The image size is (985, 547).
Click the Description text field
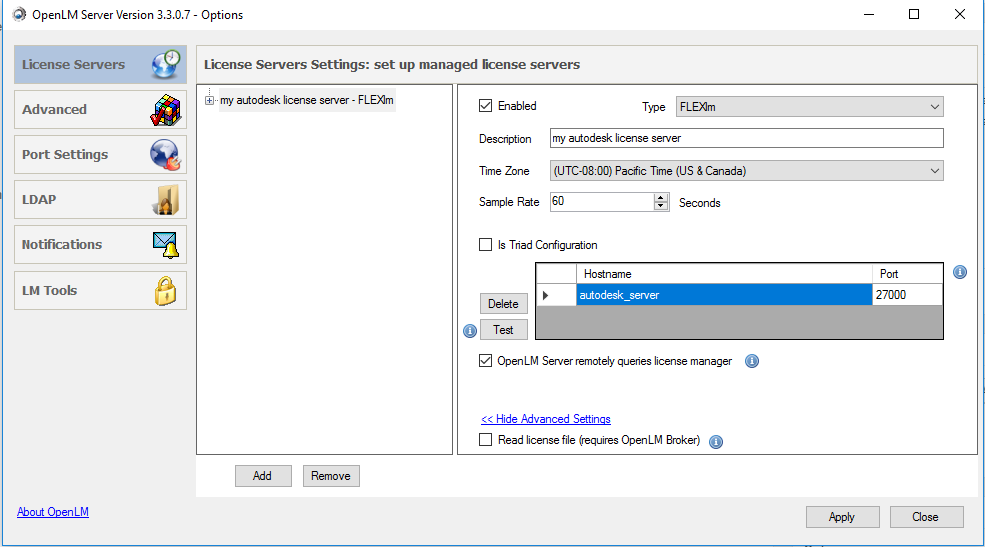[x=746, y=138]
